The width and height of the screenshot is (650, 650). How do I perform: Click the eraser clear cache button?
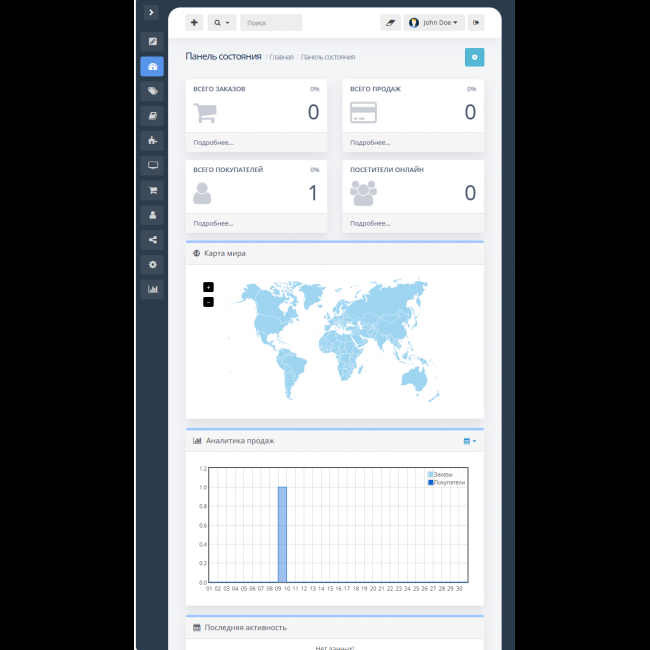390,22
